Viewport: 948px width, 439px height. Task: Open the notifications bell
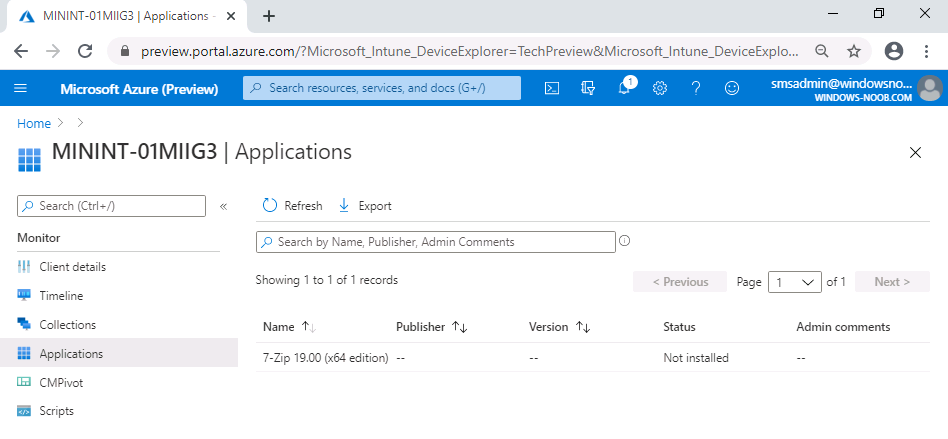click(x=625, y=88)
